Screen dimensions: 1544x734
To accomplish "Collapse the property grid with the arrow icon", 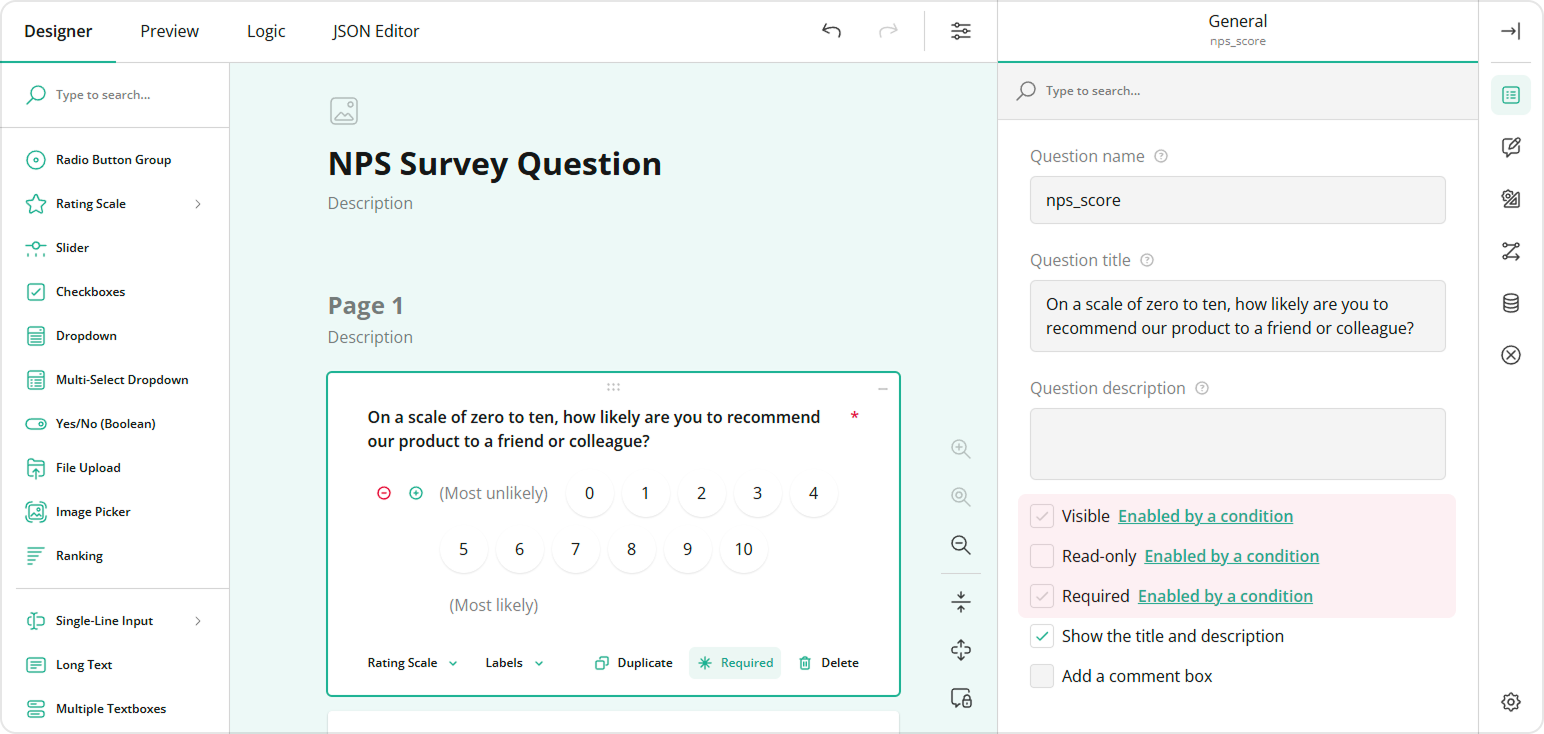I will [x=1511, y=31].
